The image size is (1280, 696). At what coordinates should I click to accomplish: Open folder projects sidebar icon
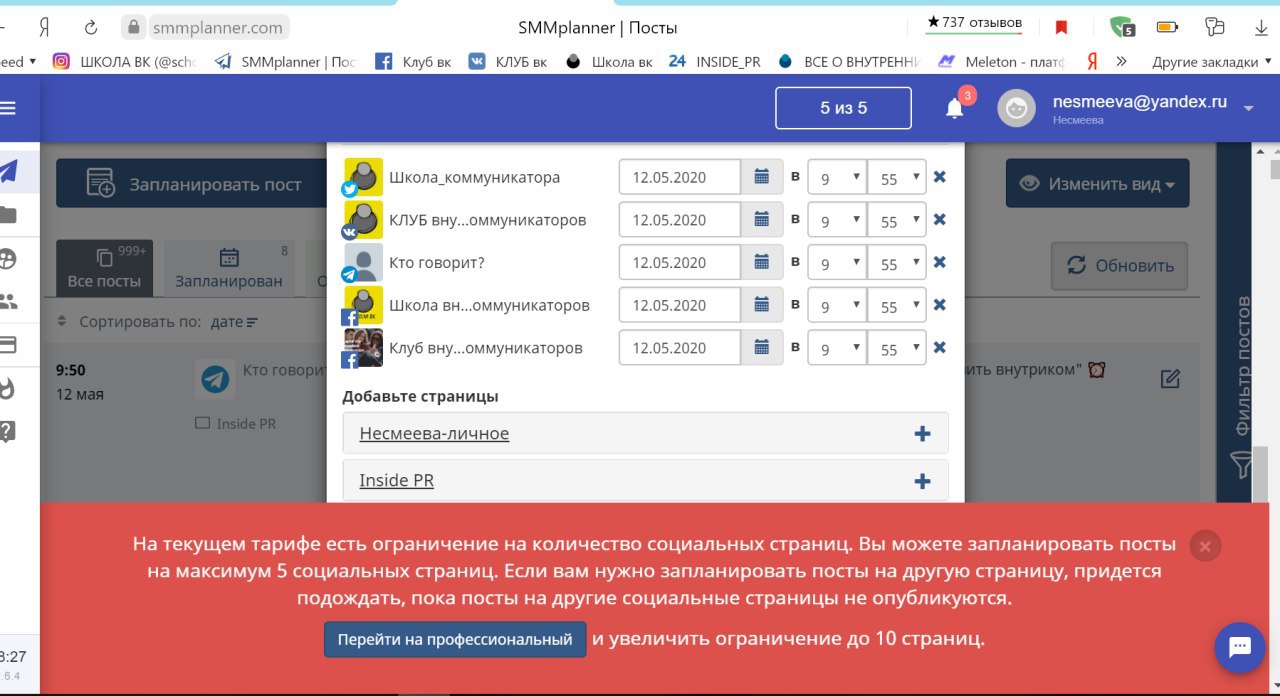click(x=8, y=214)
